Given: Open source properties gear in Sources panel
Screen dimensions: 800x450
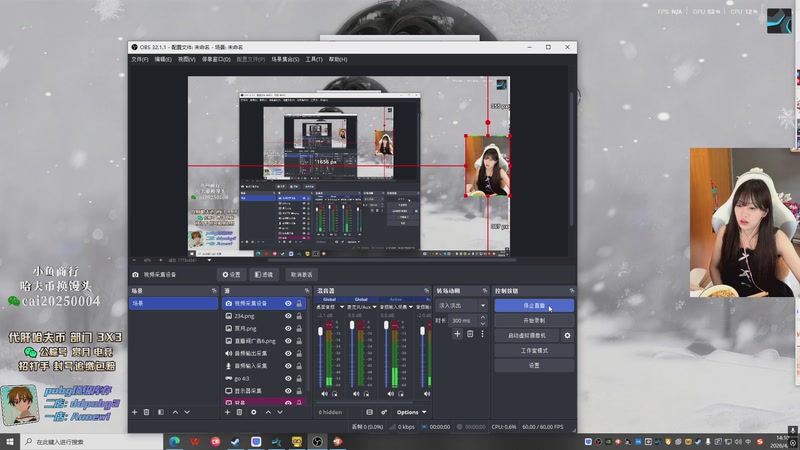Looking at the screenshot, I should [254, 412].
